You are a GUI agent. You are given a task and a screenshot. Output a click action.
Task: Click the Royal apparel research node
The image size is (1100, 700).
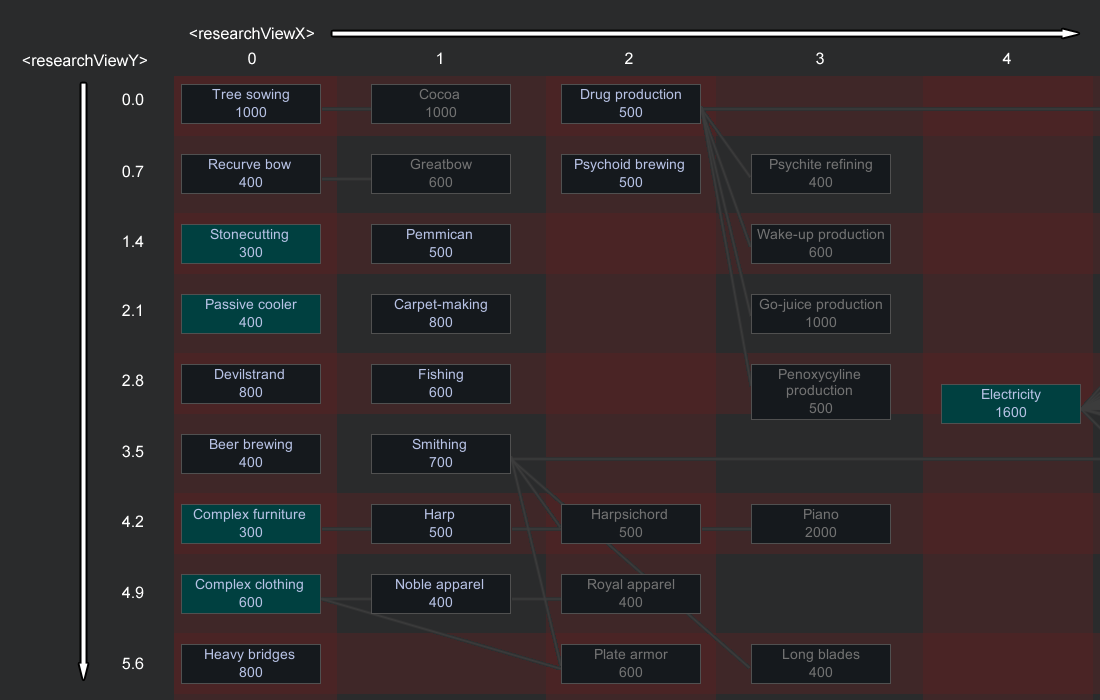pyautogui.click(x=630, y=594)
